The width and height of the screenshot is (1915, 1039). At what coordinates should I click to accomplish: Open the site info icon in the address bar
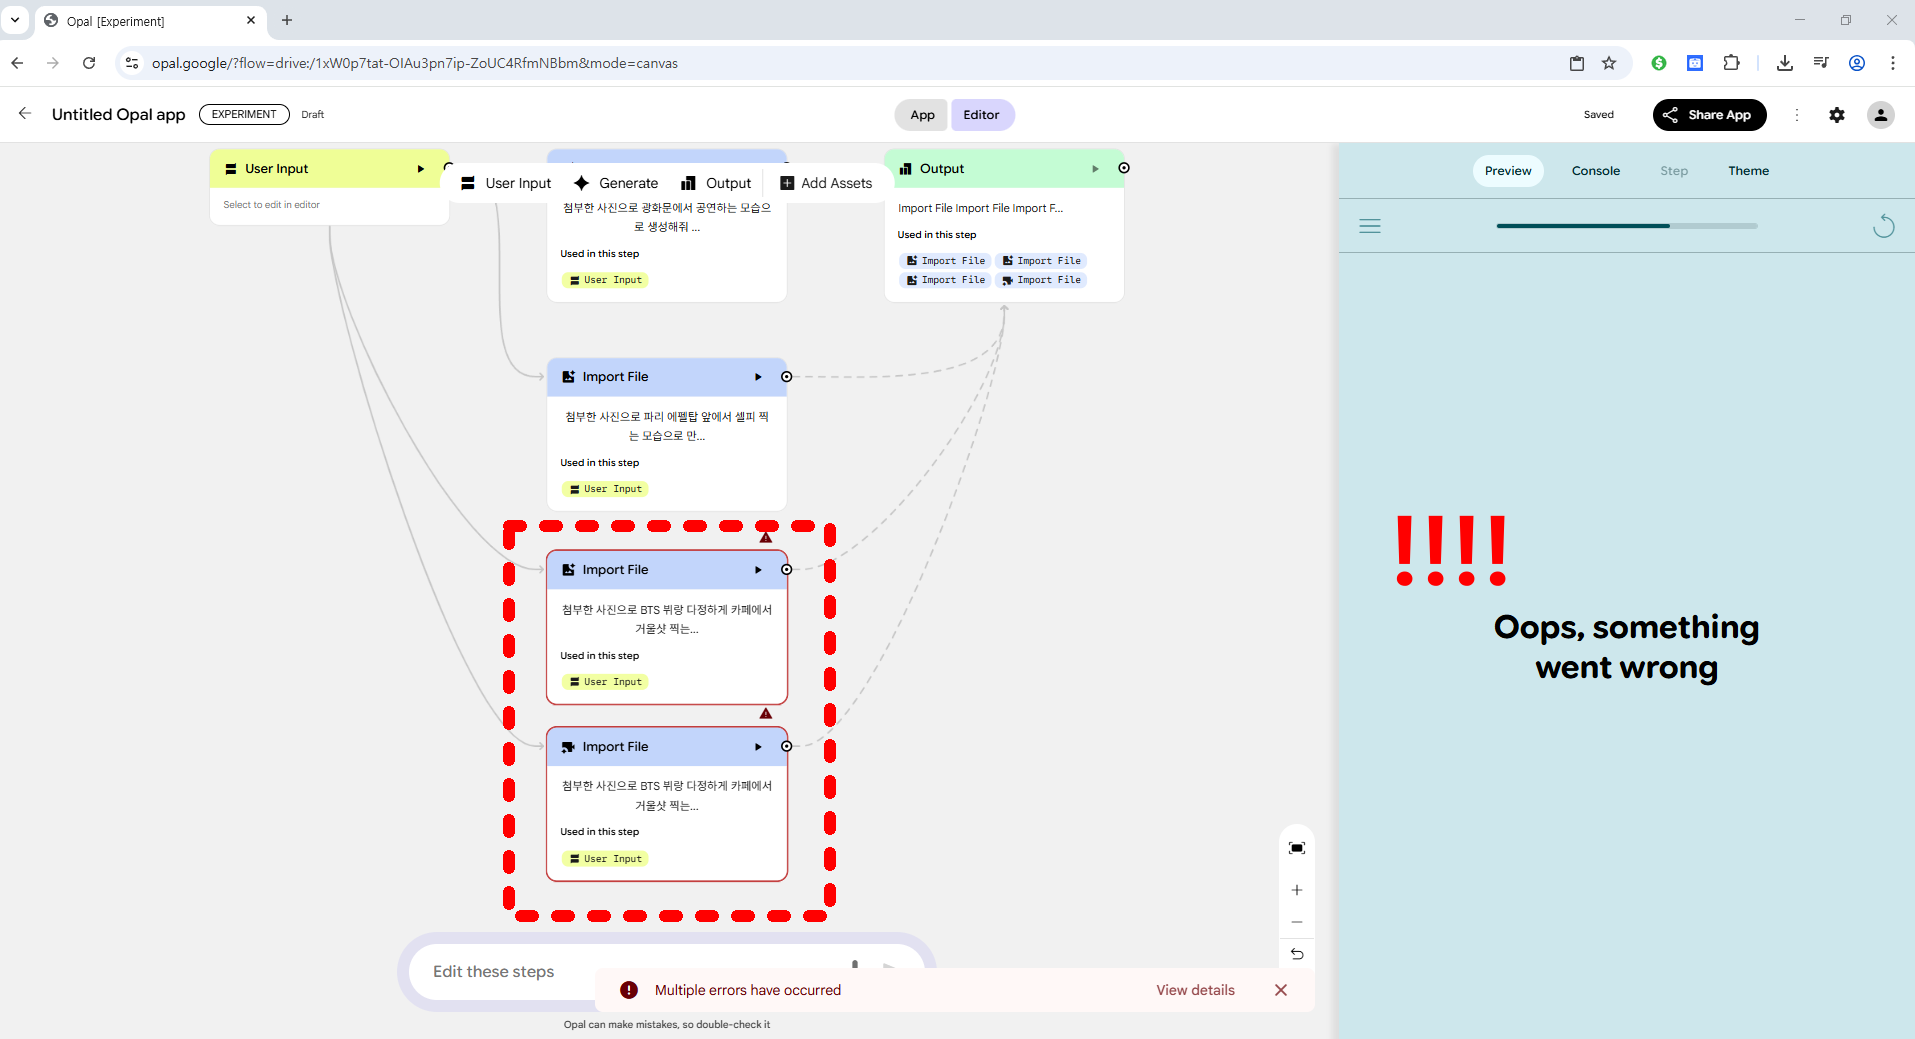(131, 63)
